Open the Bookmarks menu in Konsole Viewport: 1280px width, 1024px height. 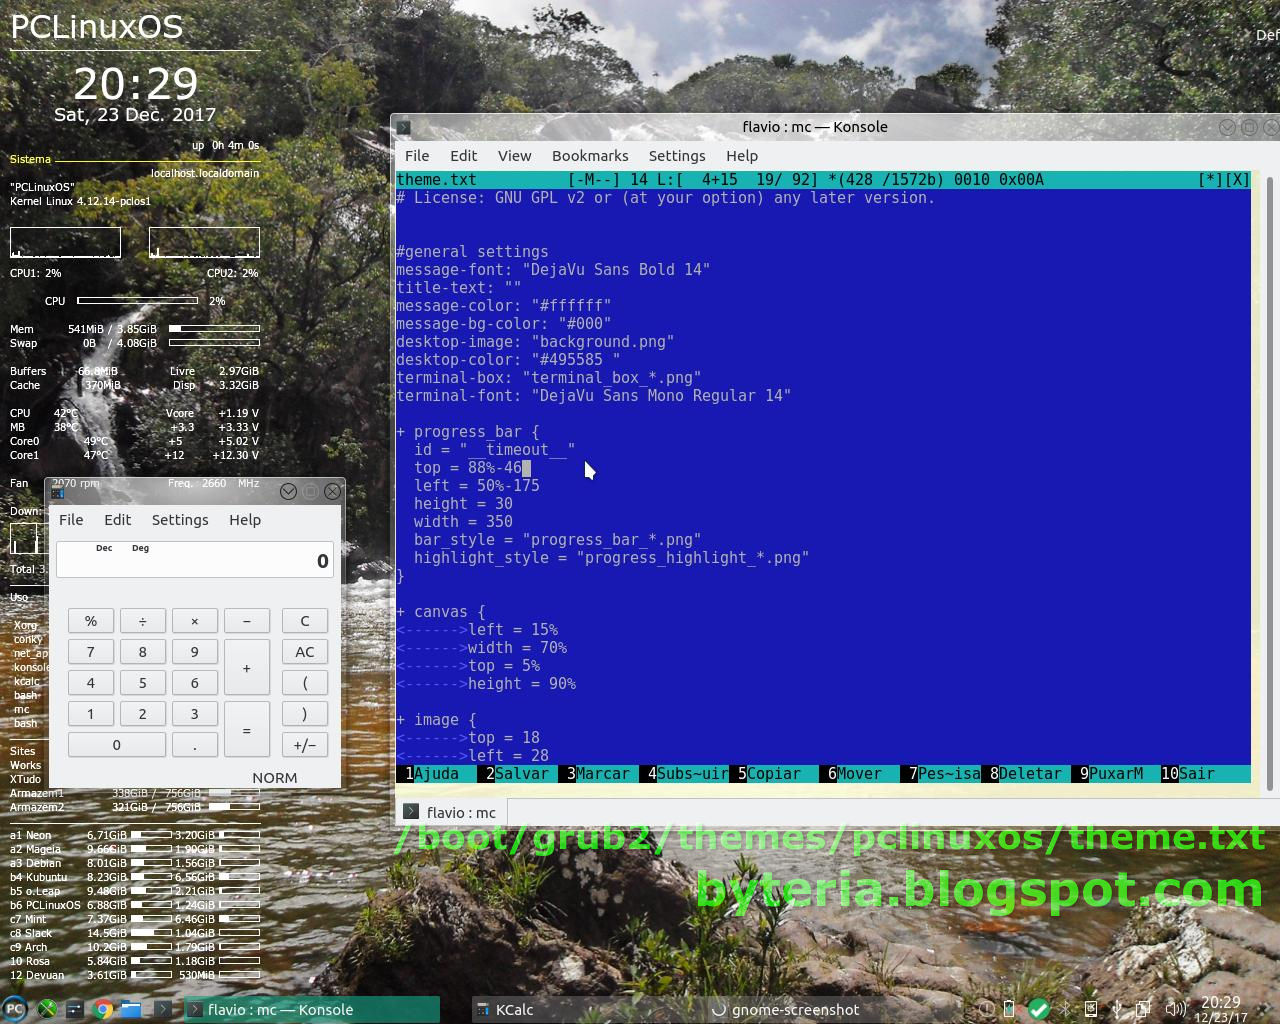(590, 156)
